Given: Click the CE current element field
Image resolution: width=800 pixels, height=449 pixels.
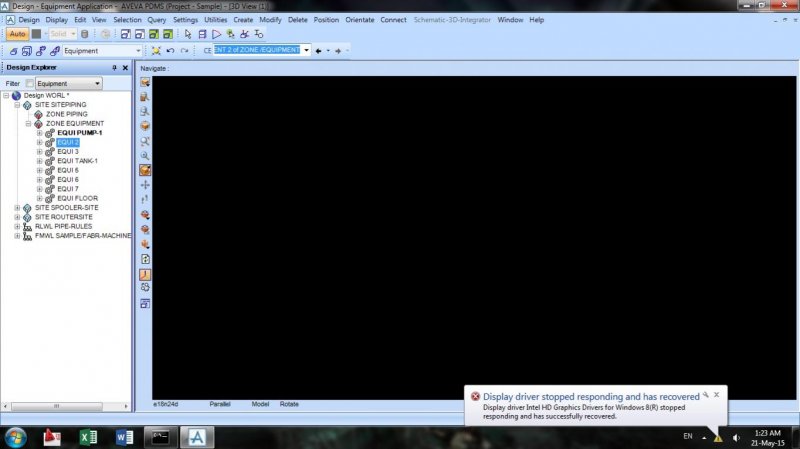Looking at the screenshot, I should coord(258,50).
